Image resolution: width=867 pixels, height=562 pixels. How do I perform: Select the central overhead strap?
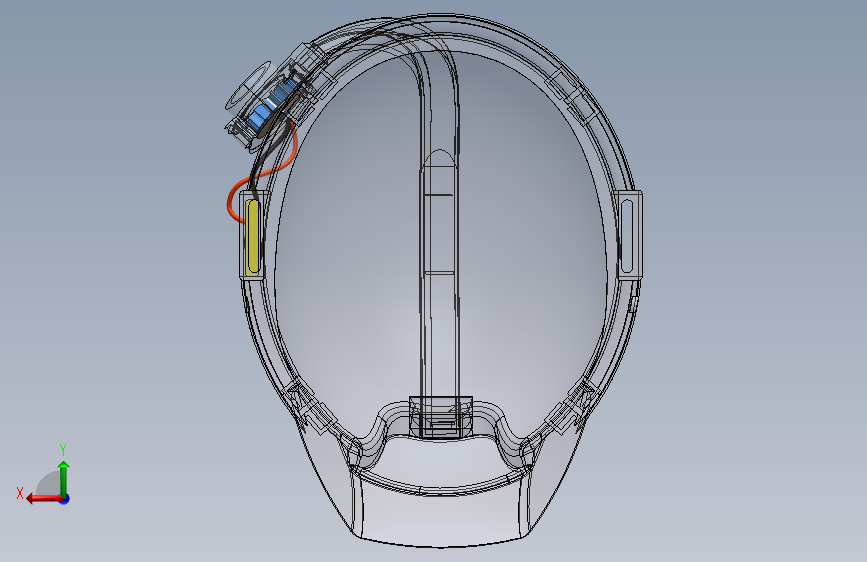tap(440, 238)
